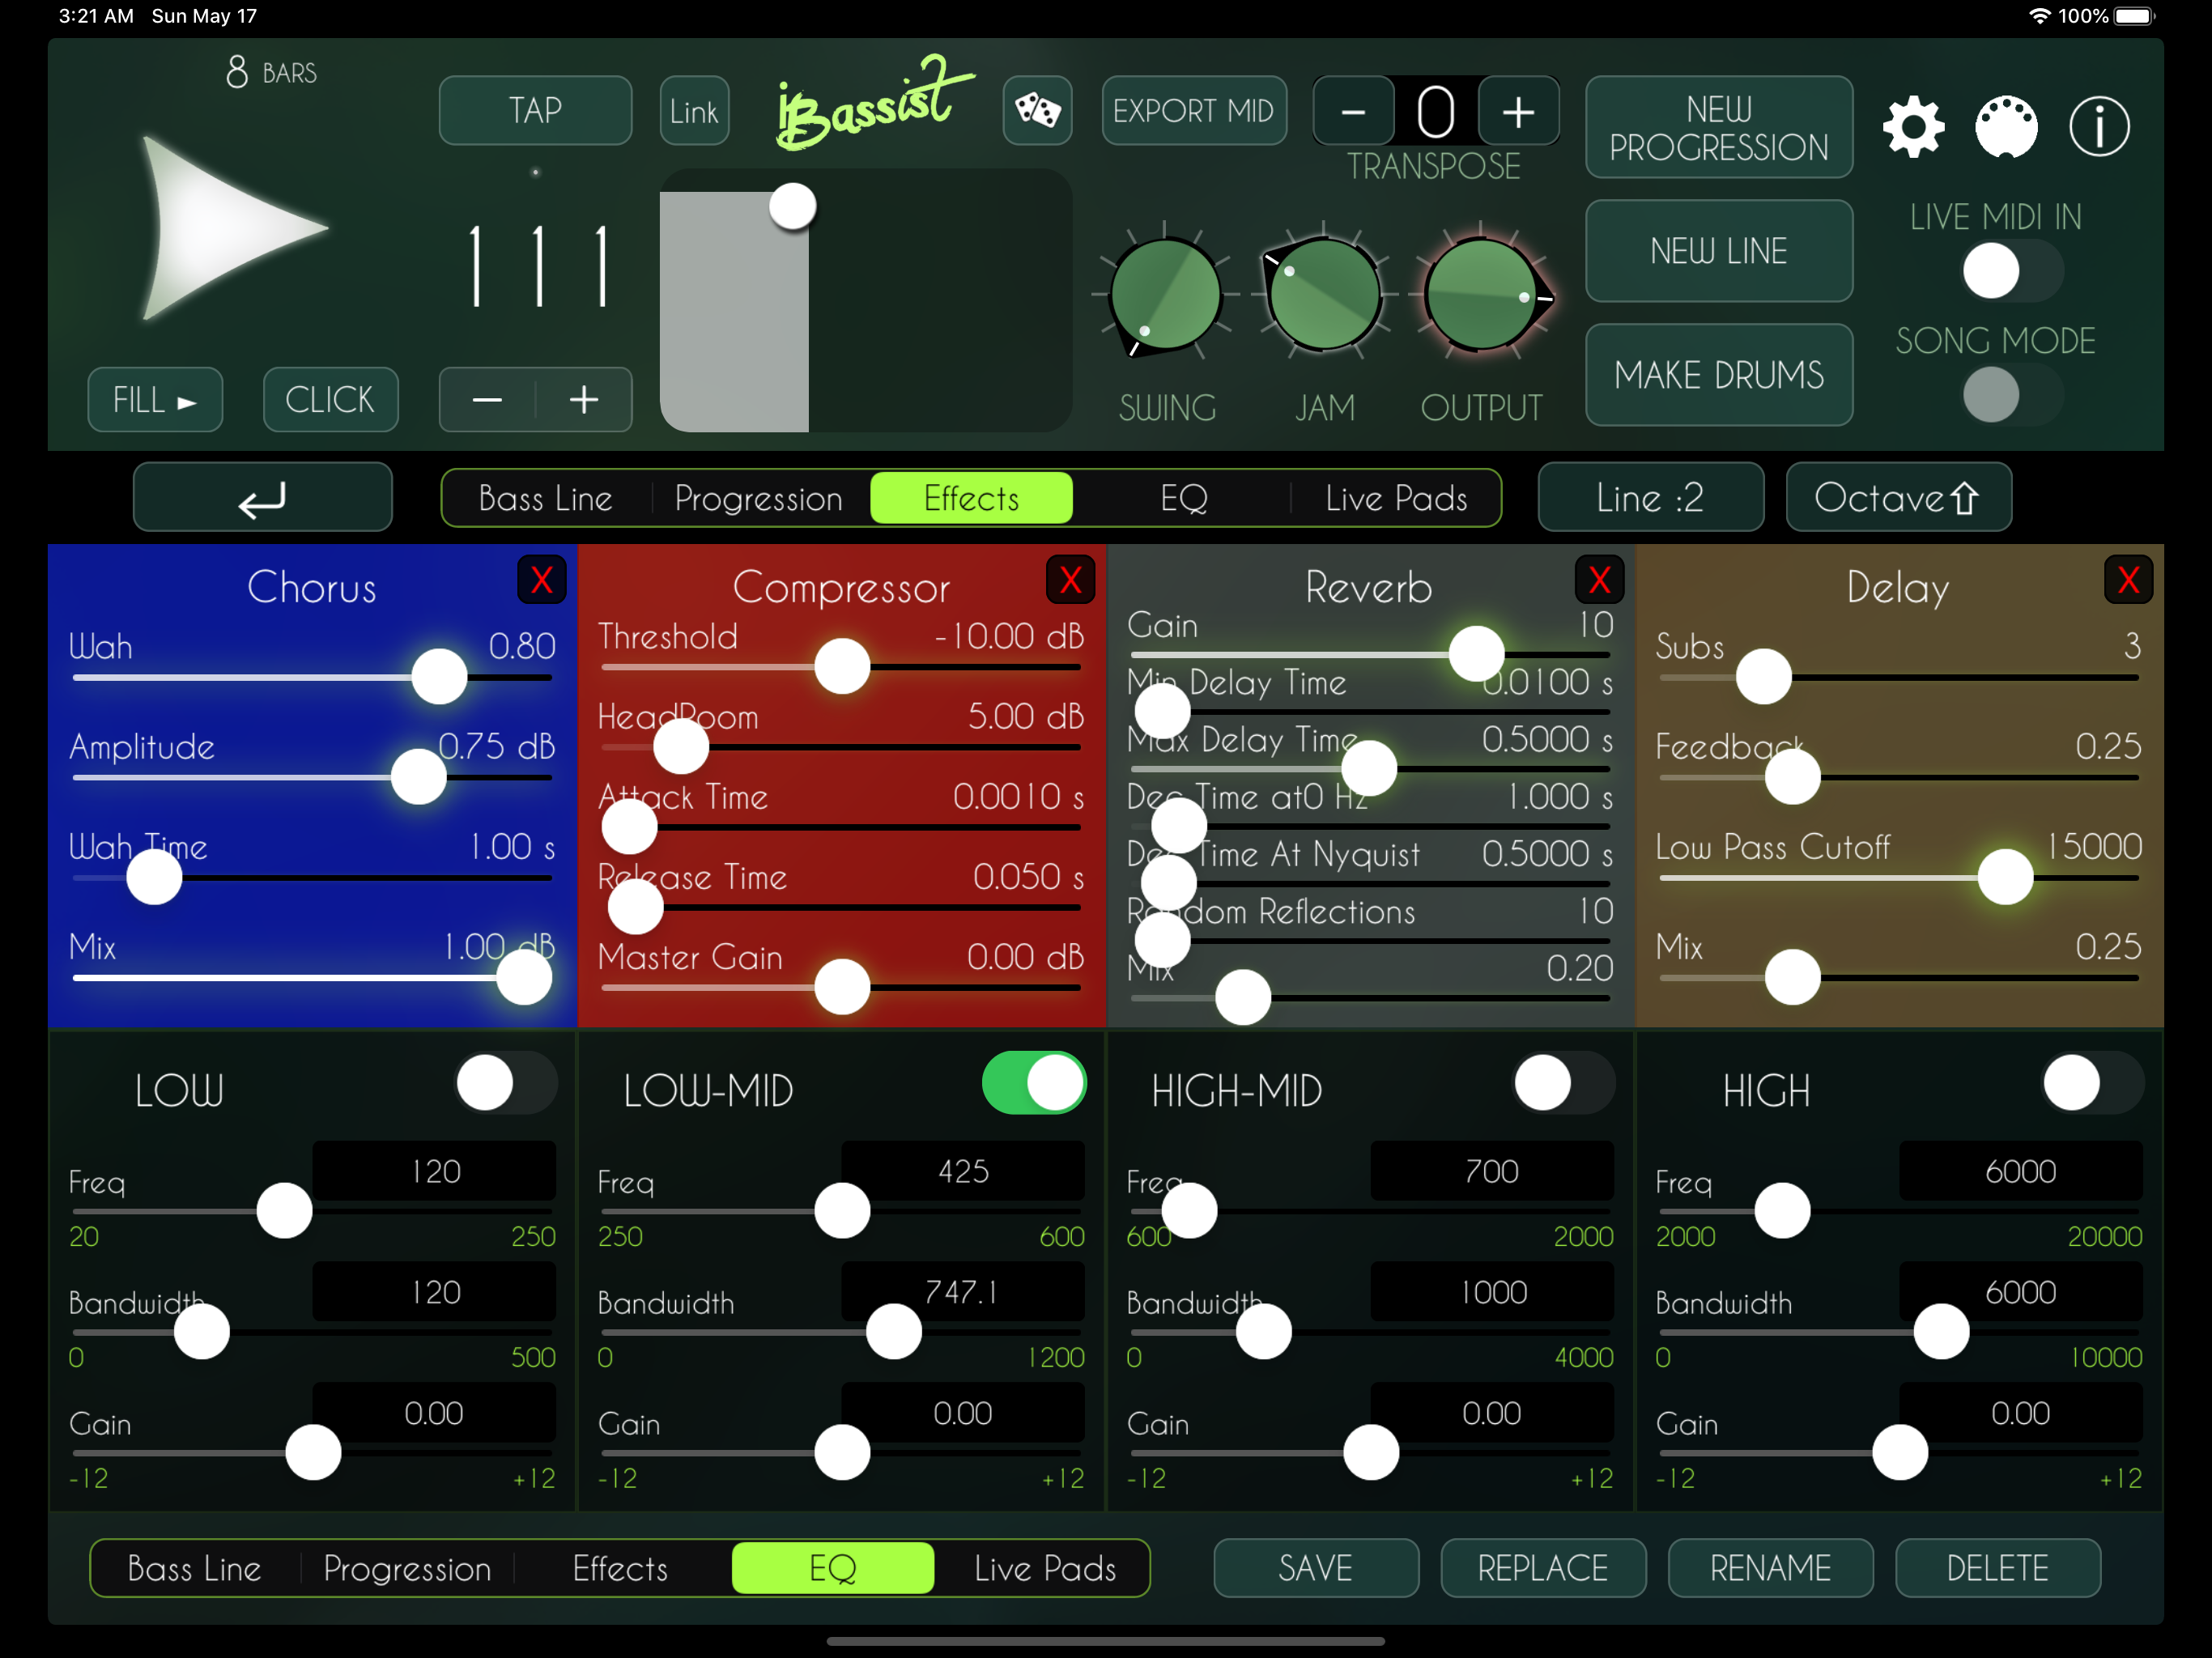The height and width of the screenshot is (1658, 2212).
Task: Open the Line :2 selector
Action: 1649,498
